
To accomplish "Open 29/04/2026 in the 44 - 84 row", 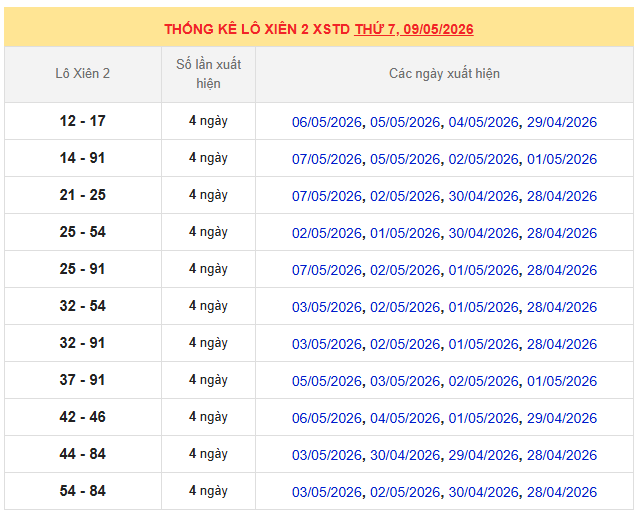I will [483, 455].
